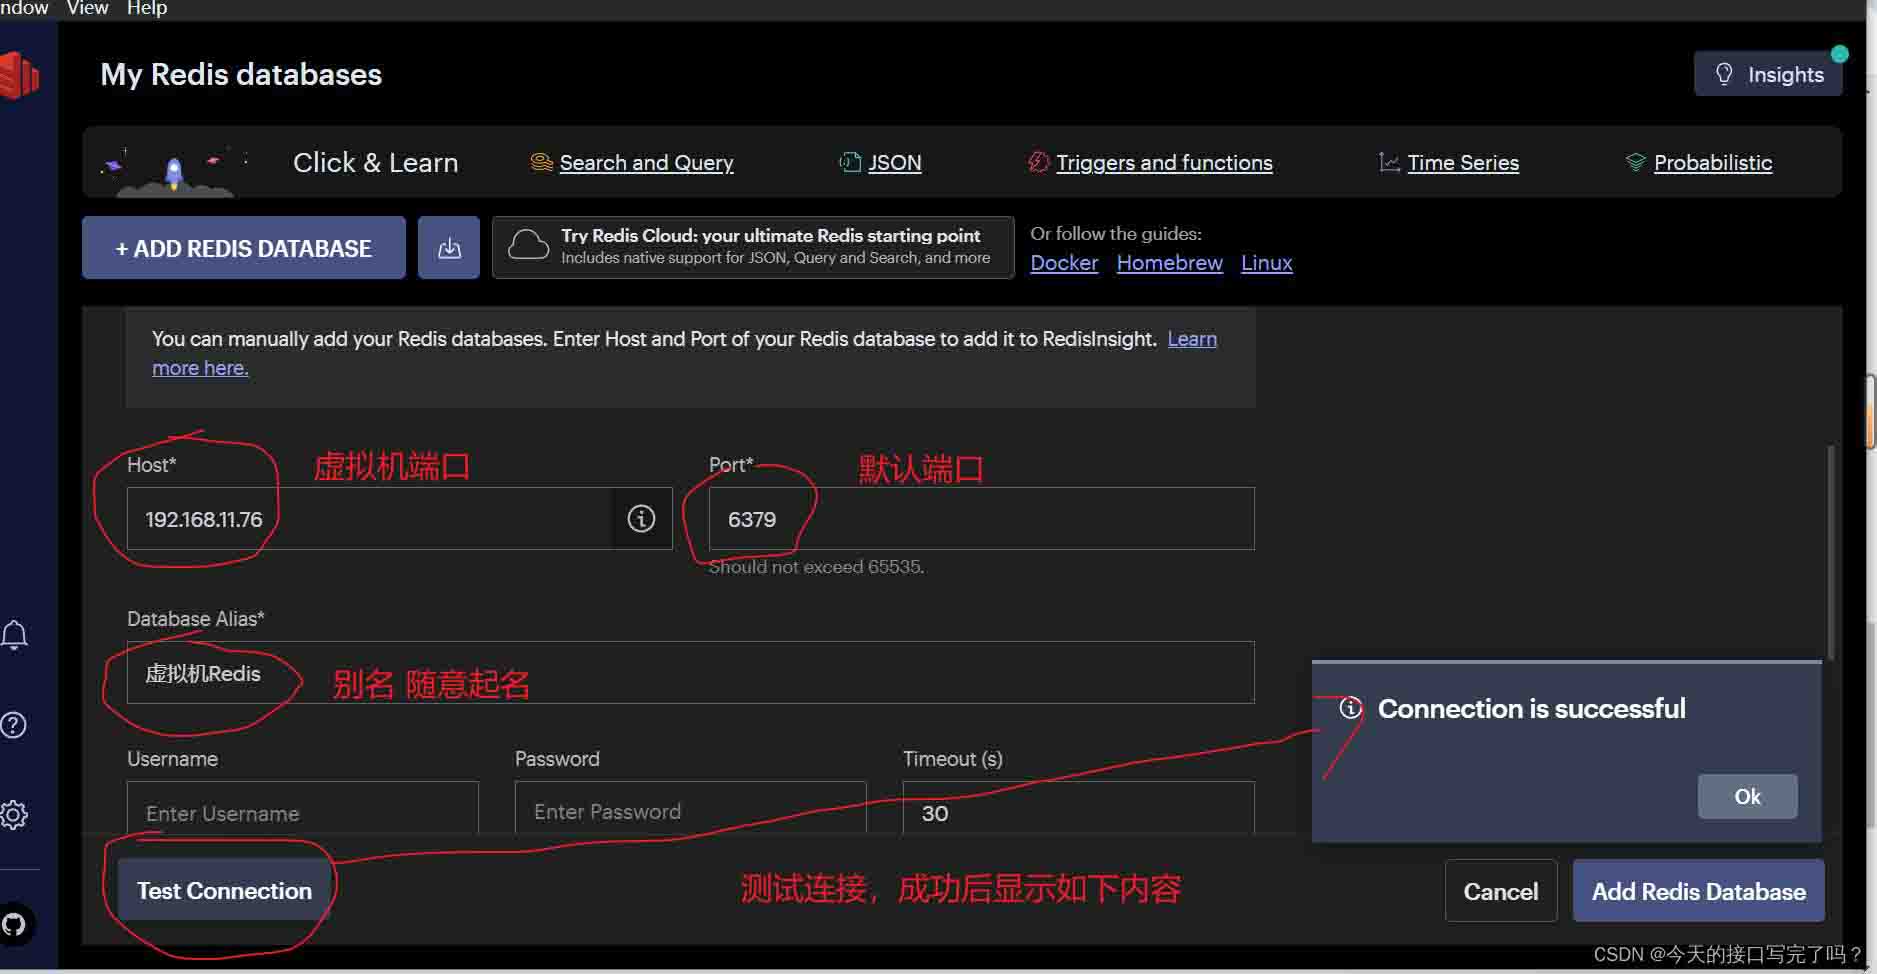Click the Click & Learn text
The width and height of the screenshot is (1877, 974).
click(x=375, y=162)
